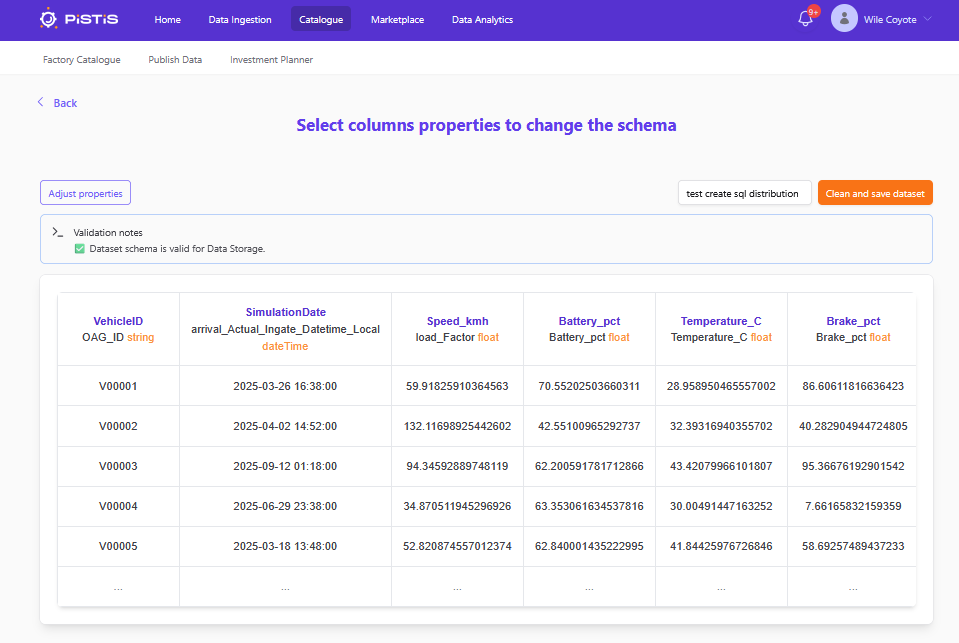The height and width of the screenshot is (643, 959).
Task: Click date 2025-09-12 01:18:00
Action: pos(285,466)
